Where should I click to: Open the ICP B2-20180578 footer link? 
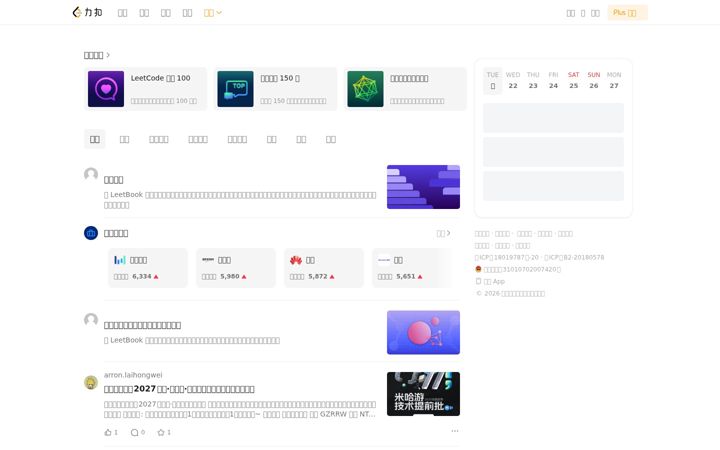[574, 257]
